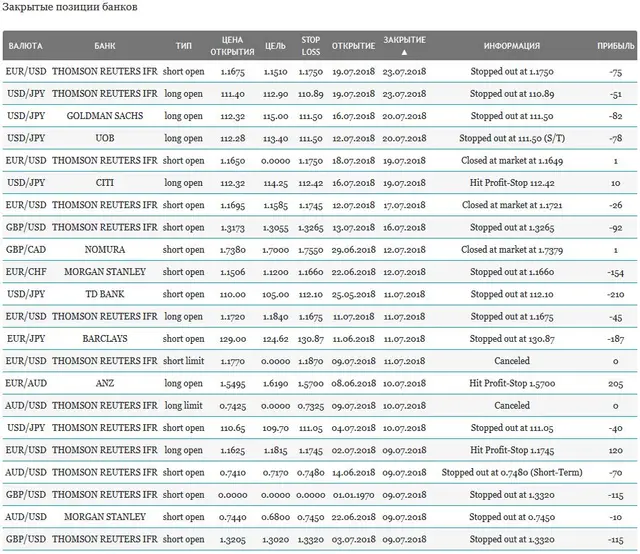Click 'Stopped out at 1.1750' info cell

[512, 71]
